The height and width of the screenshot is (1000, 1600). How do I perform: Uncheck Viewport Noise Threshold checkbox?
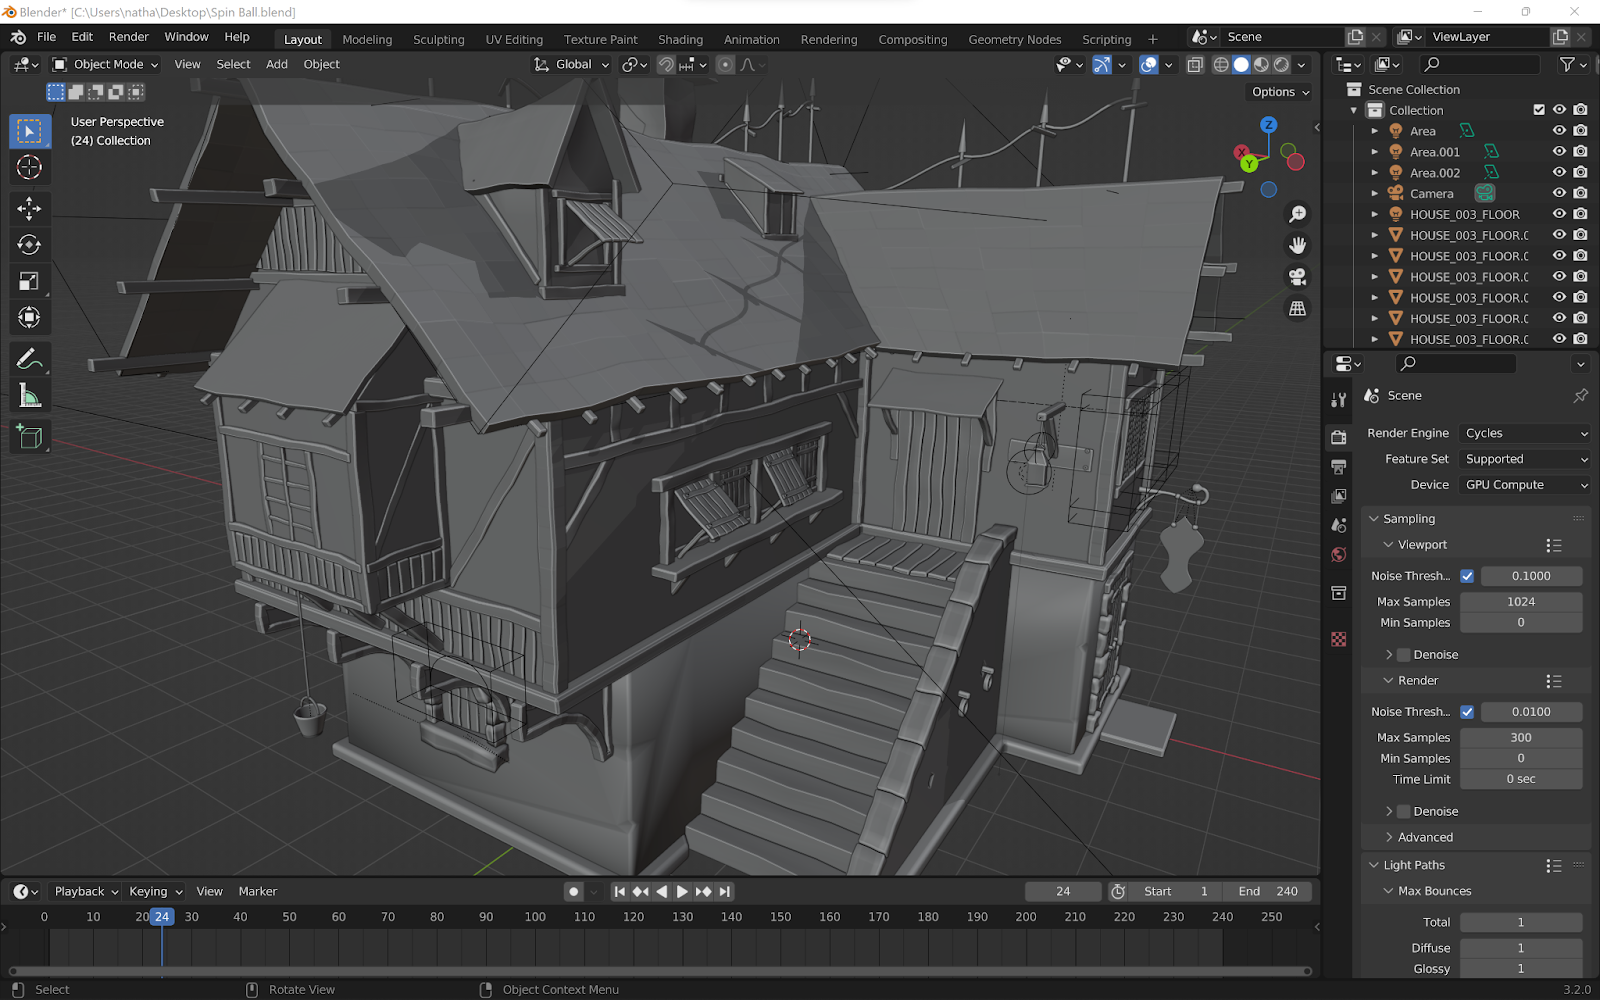[1467, 576]
